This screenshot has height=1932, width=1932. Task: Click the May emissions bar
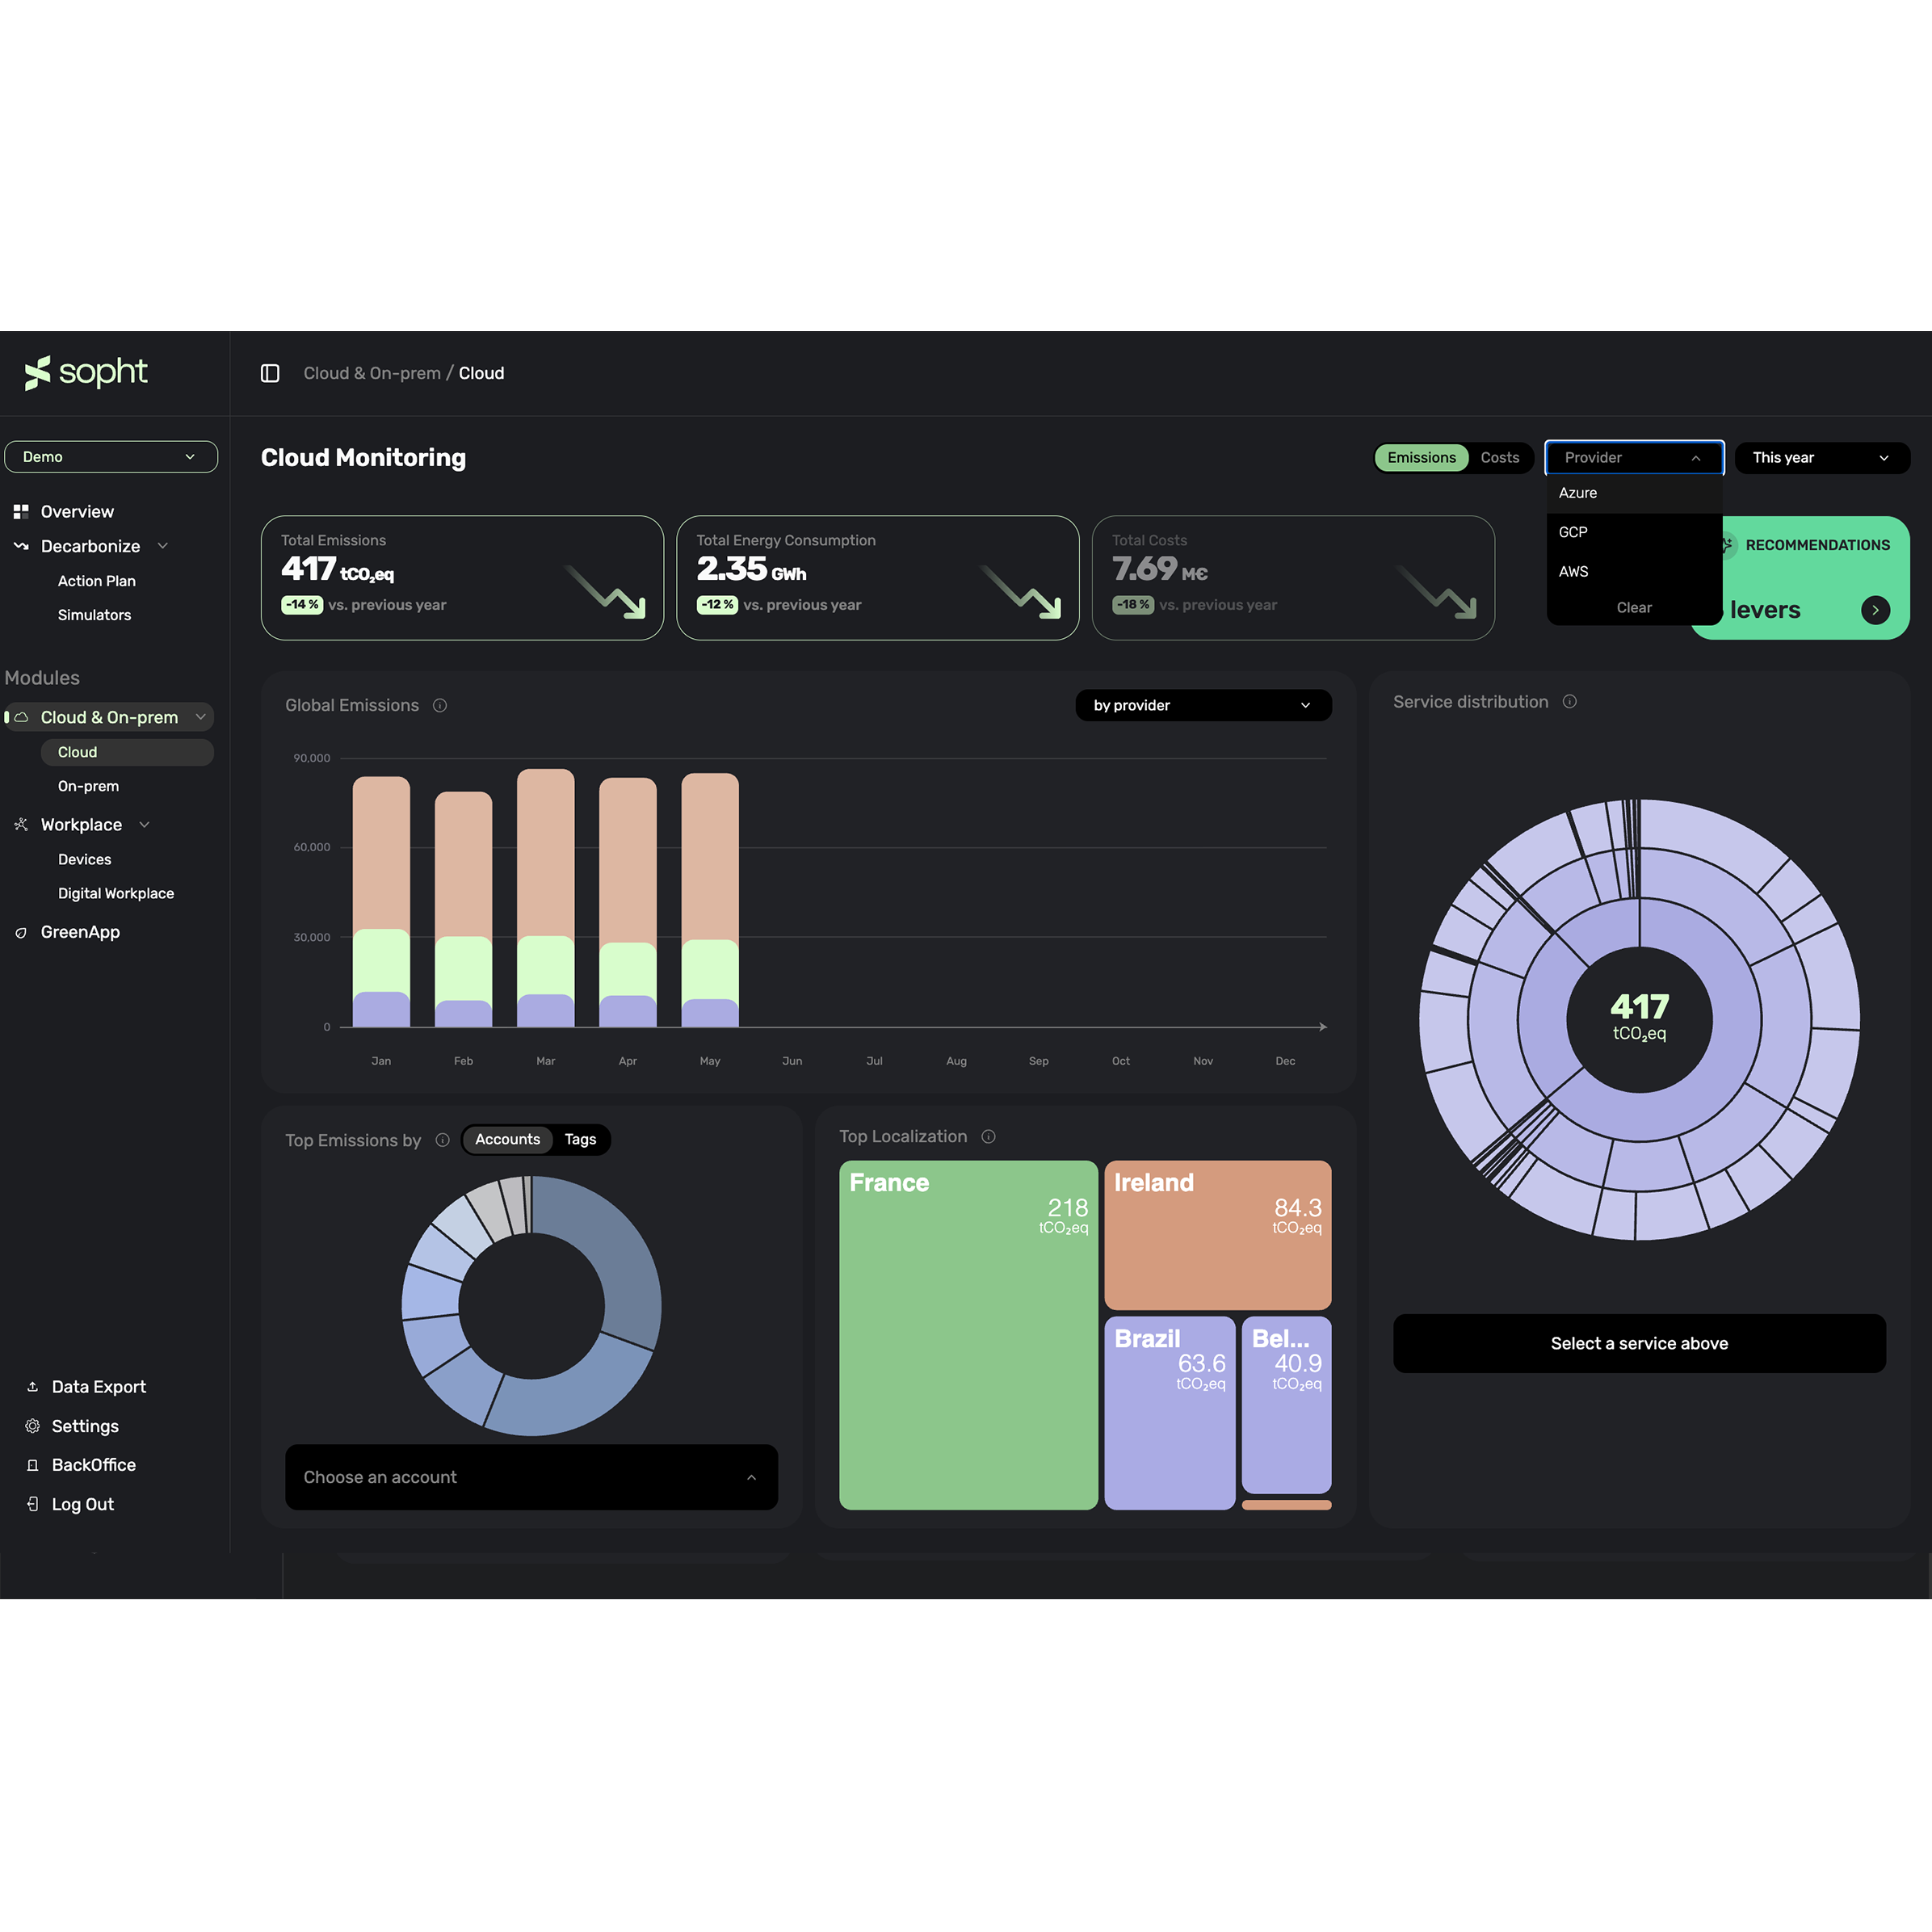tap(710, 900)
